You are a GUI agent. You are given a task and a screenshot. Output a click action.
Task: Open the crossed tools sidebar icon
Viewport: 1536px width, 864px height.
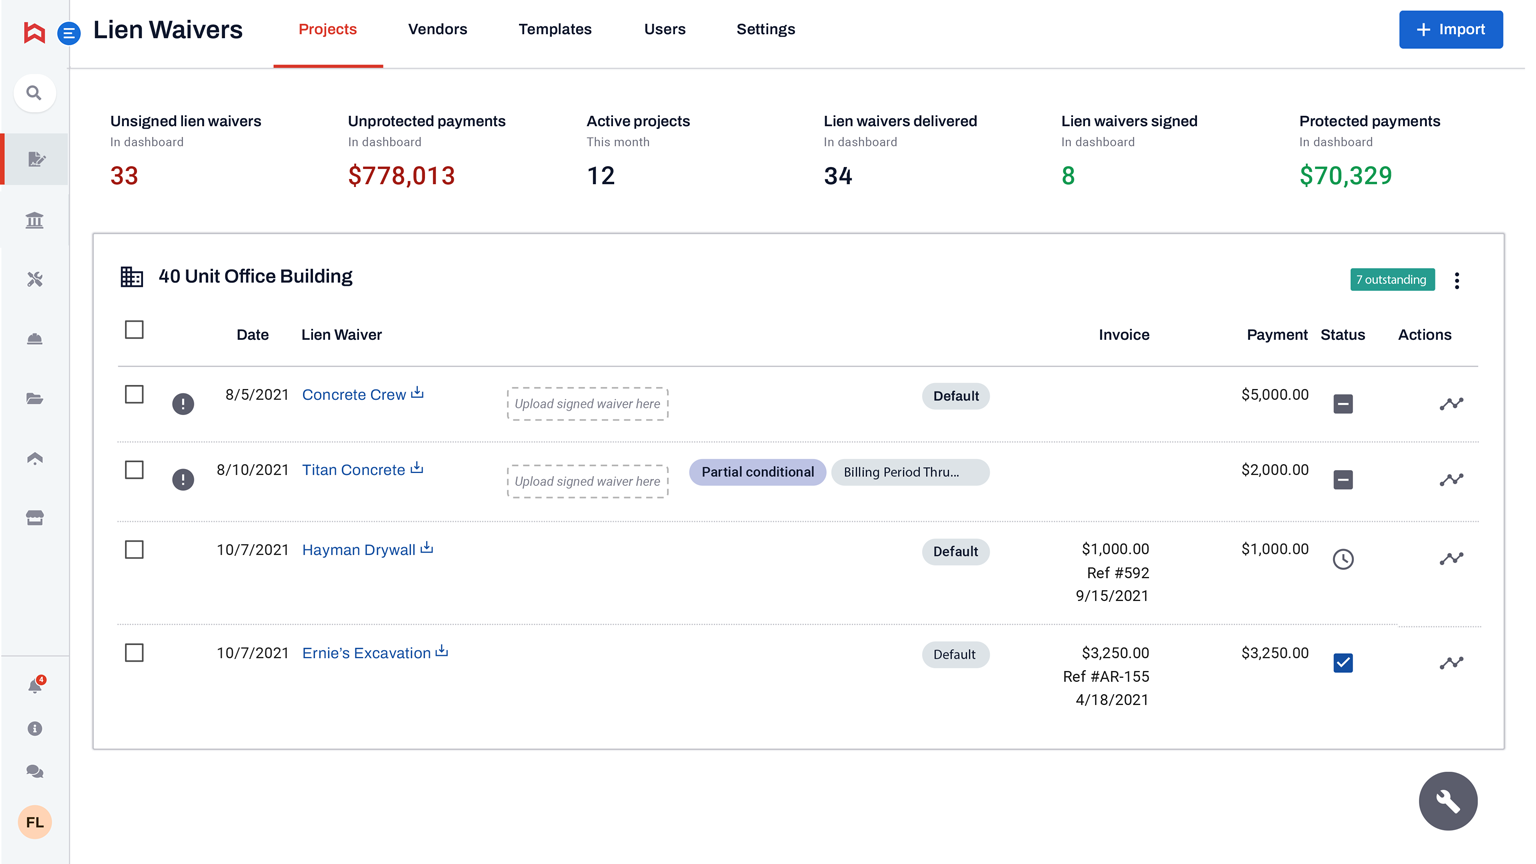coord(35,280)
